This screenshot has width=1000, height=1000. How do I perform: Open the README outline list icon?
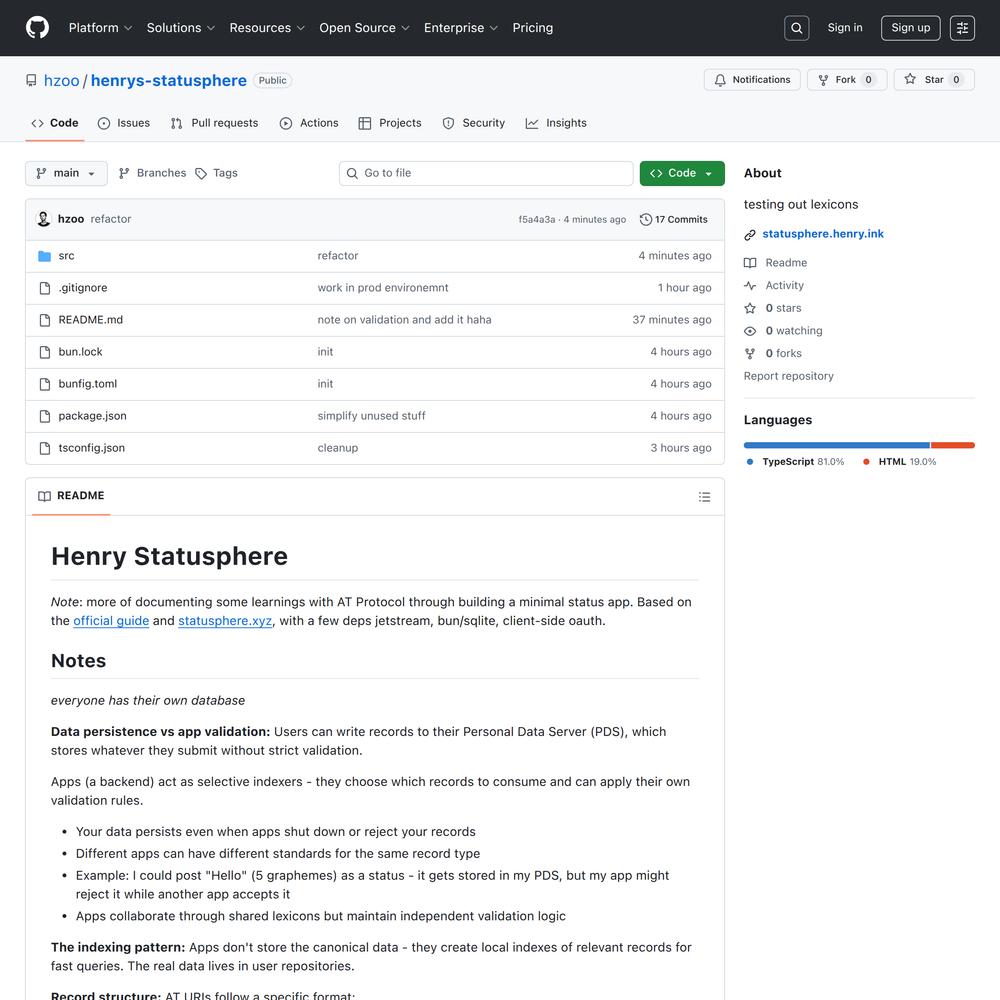[704, 497]
